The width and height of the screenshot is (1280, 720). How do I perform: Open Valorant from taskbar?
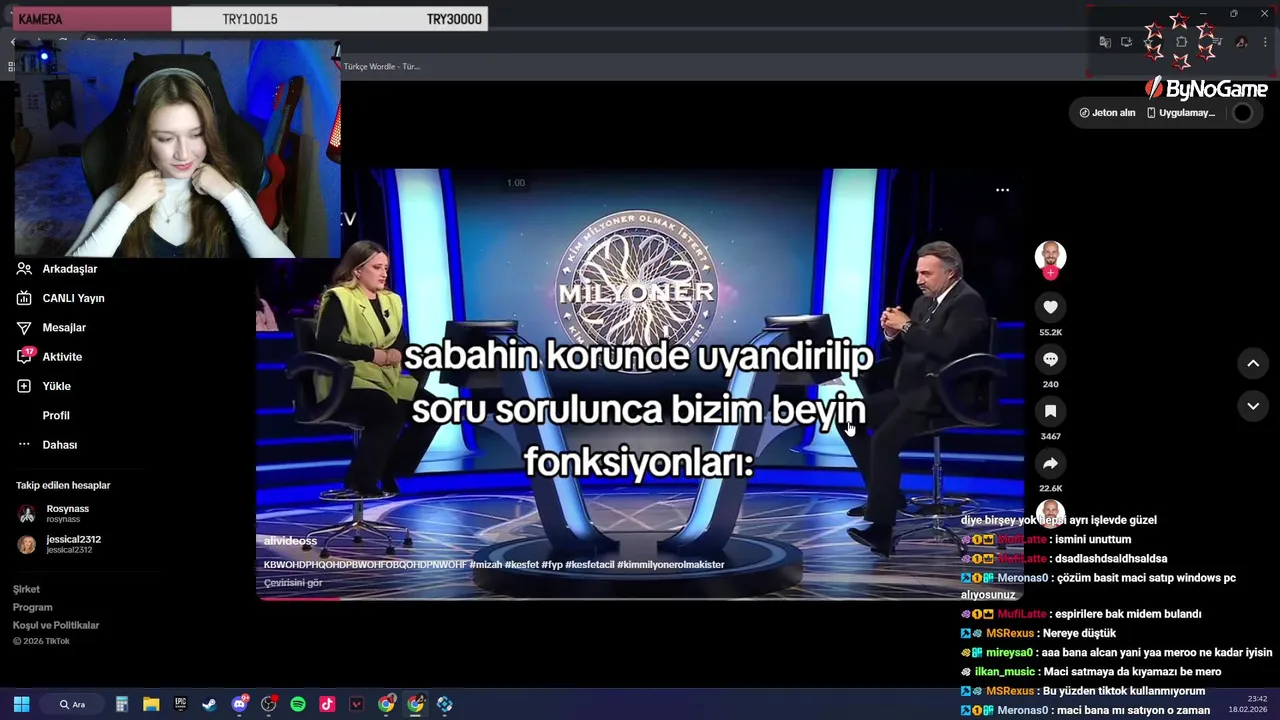coord(356,704)
